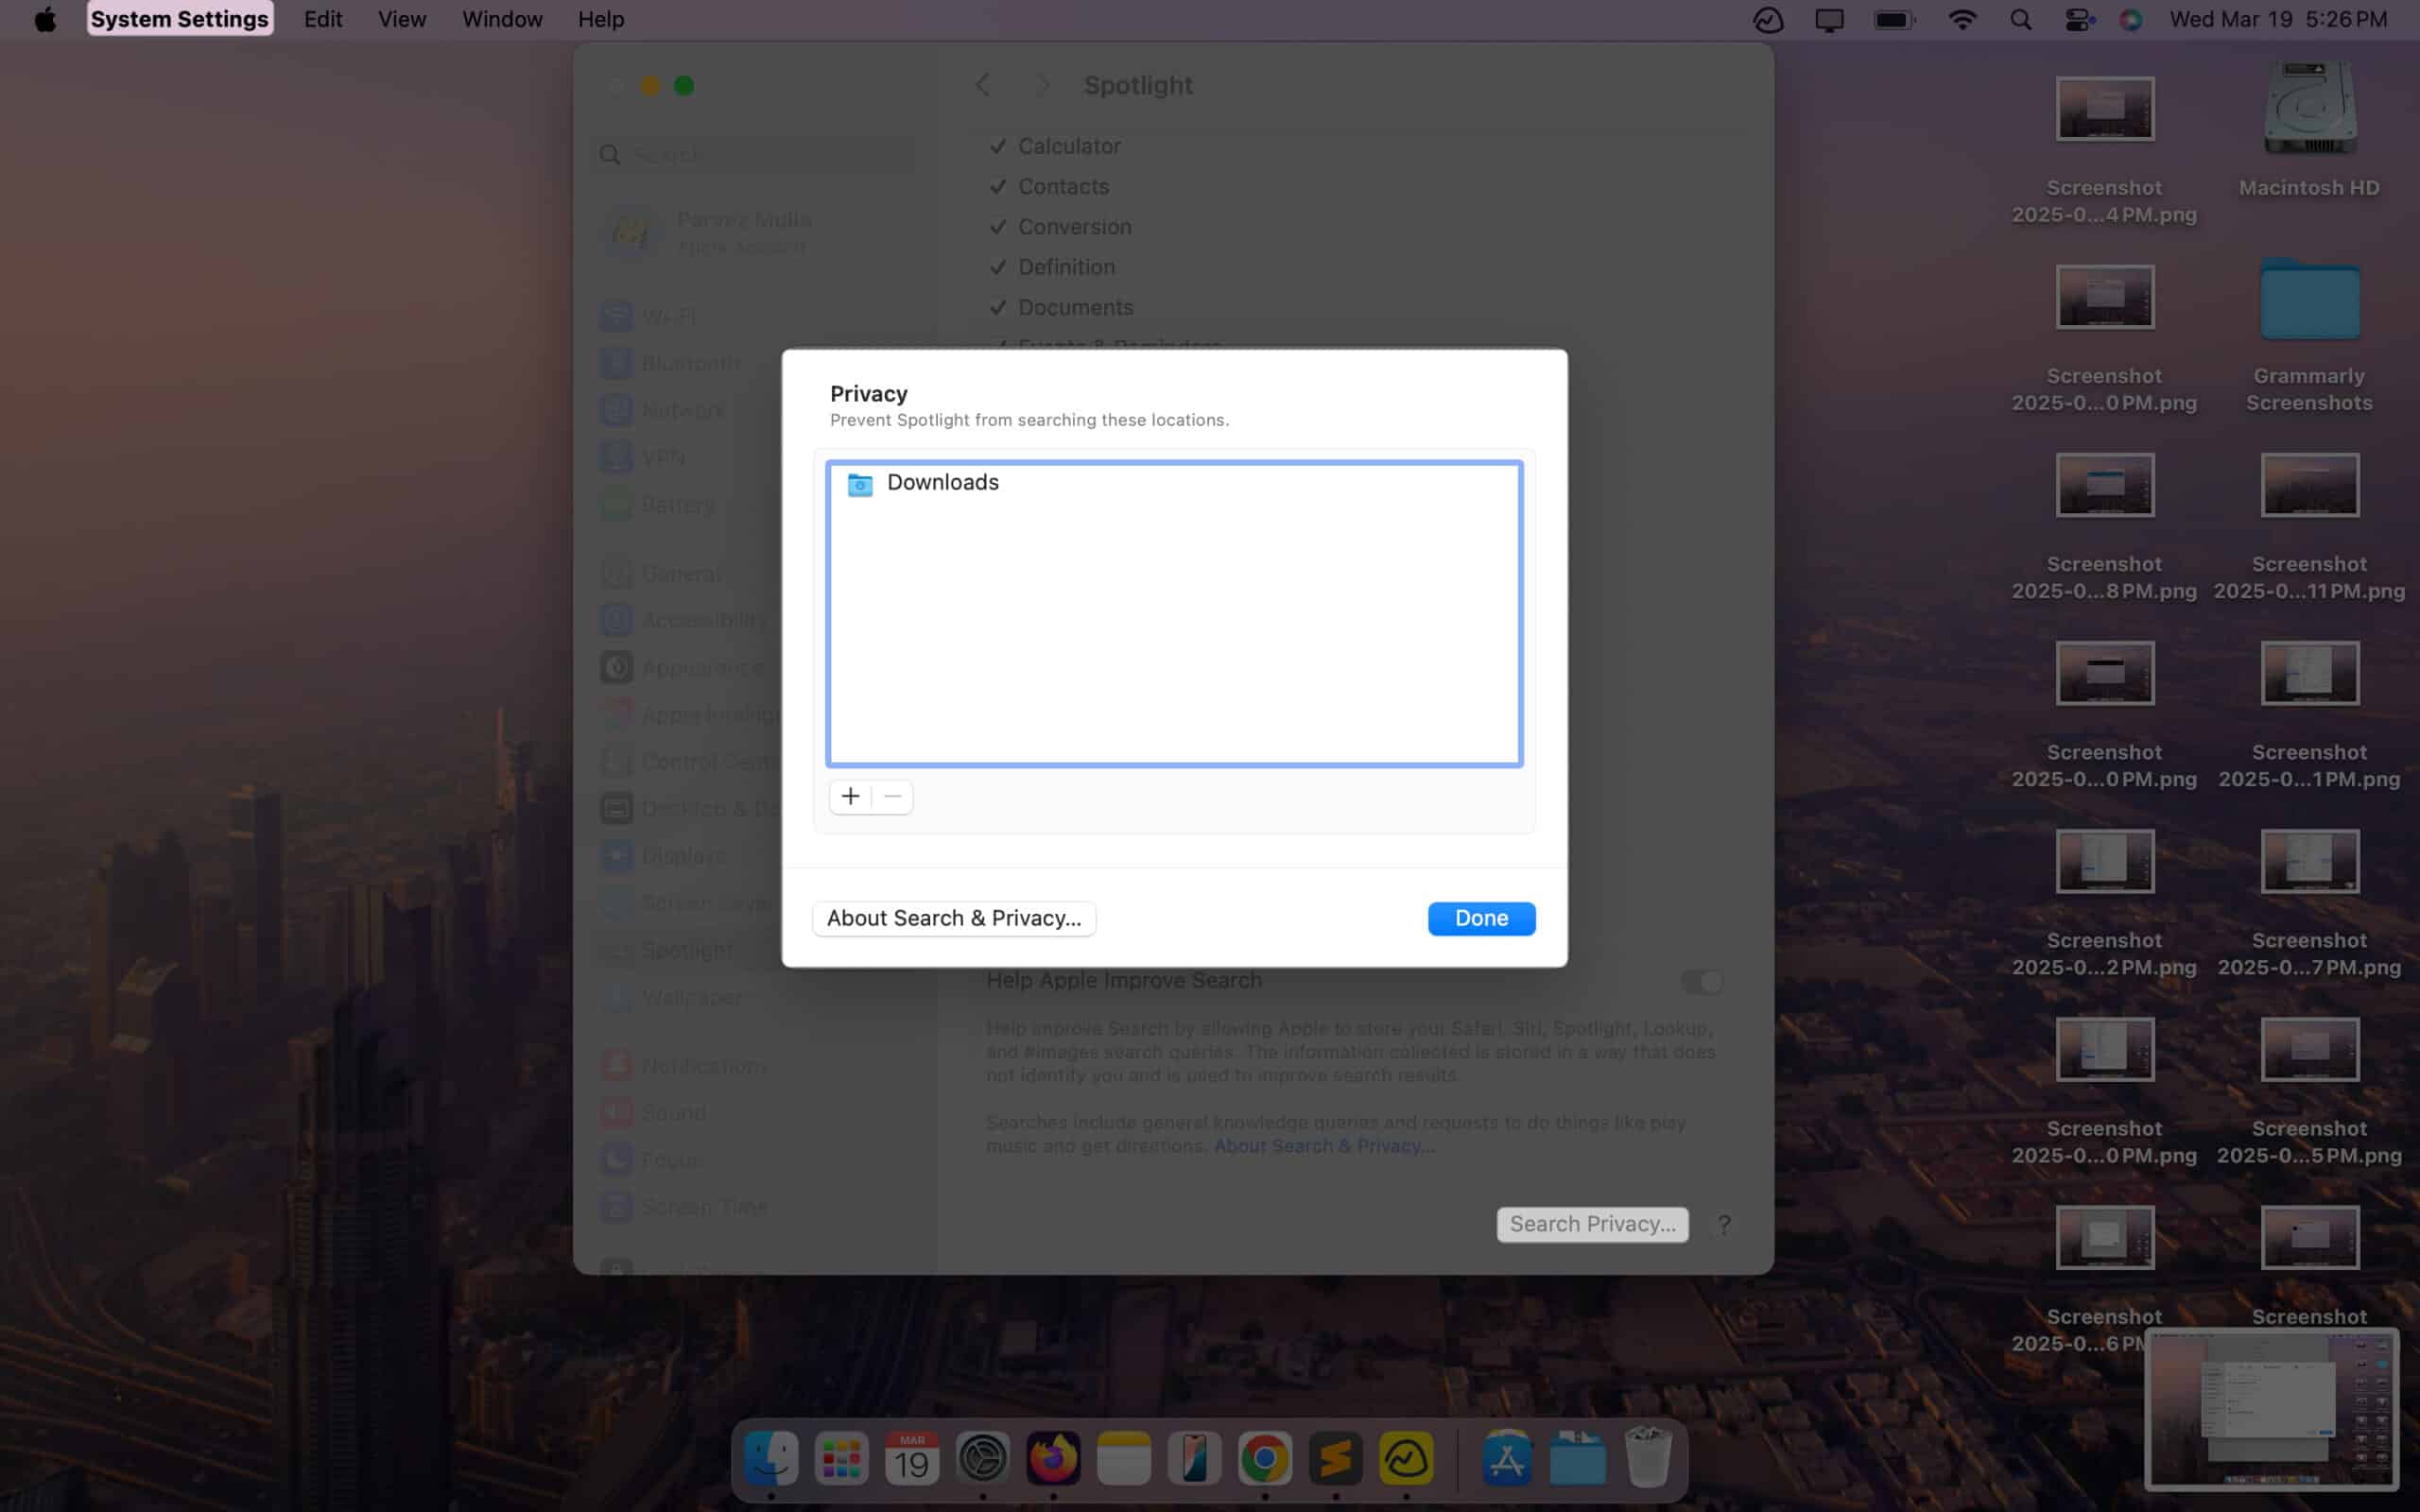Click the Edit menu bar item

coord(322,19)
